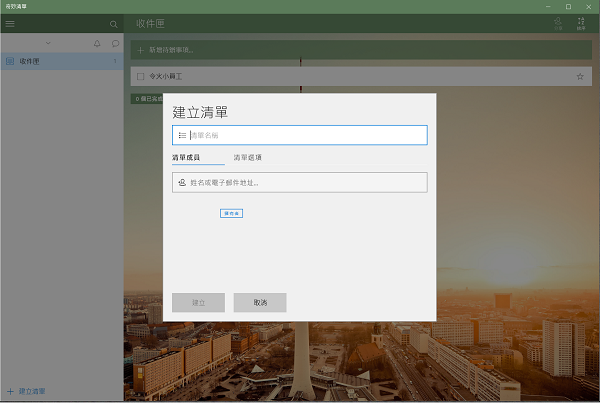Select 收件匣 in the sidebar
The height and width of the screenshot is (403, 600).
pyautogui.click(x=62, y=61)
